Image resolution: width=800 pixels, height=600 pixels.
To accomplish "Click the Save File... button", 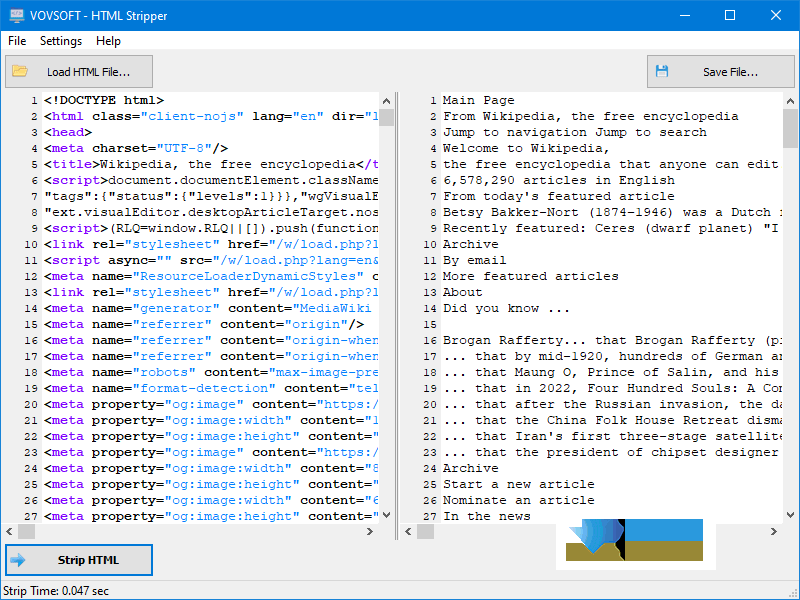I will pyautogui.click(x=720, y=71).
